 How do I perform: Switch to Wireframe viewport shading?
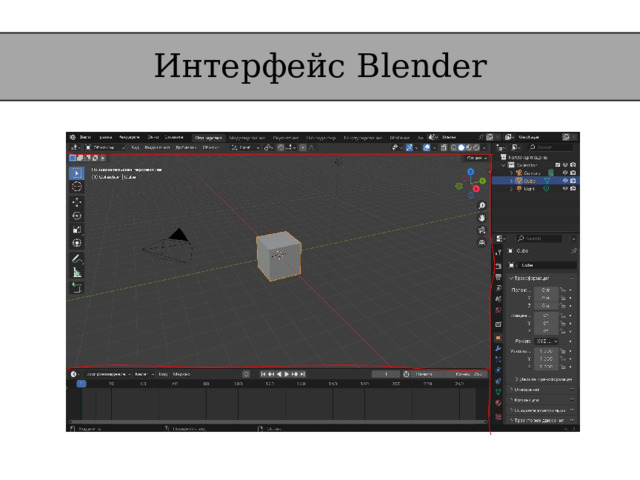453,147
